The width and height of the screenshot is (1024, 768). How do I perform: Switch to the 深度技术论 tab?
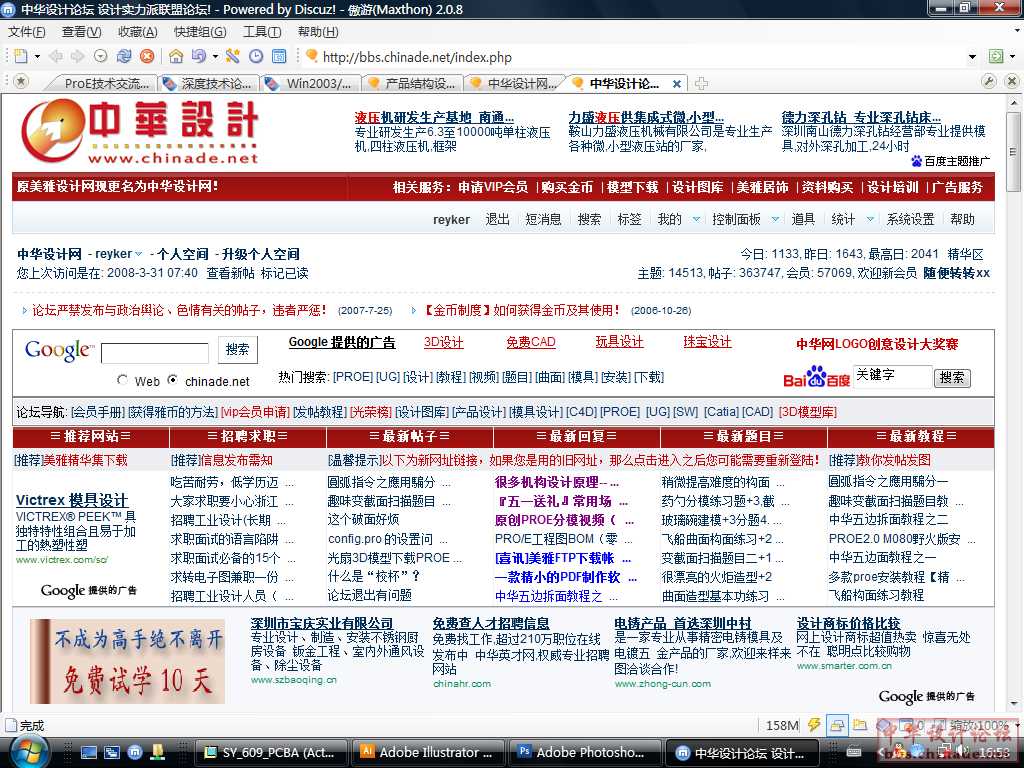(209, 84)
